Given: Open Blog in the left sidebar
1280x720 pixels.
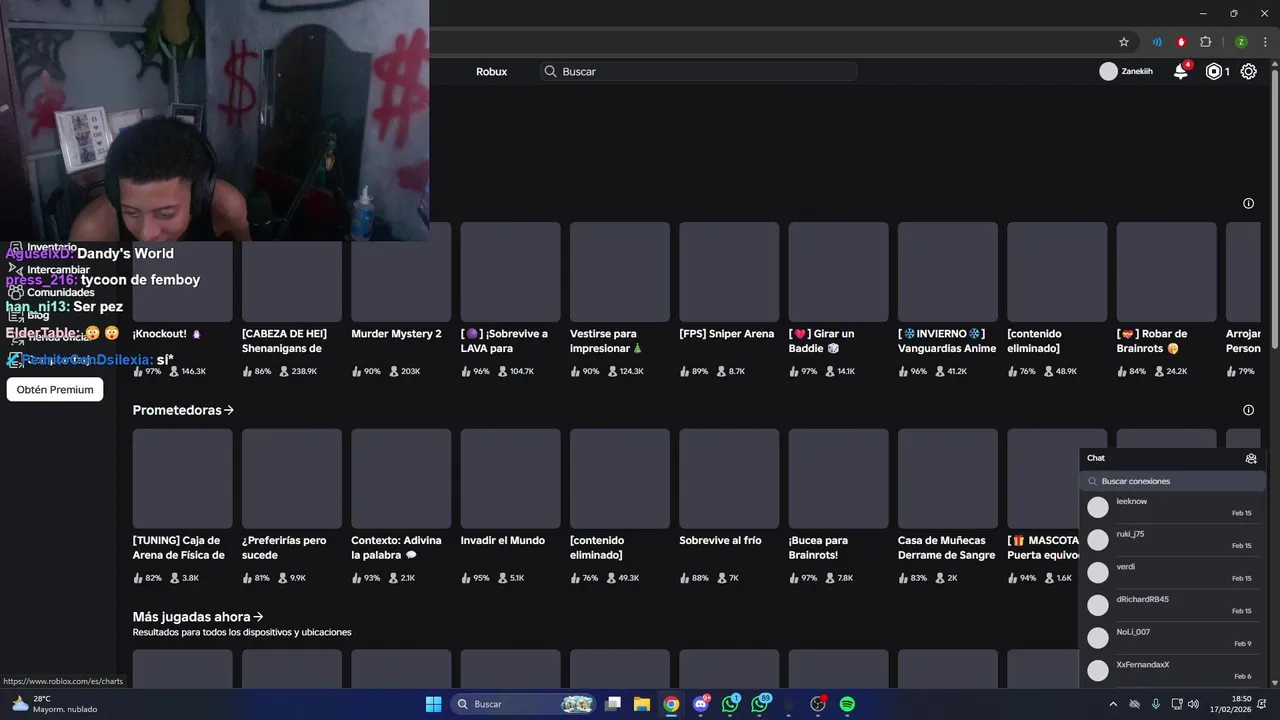Looking at the screenshot, I should pyautogui.click(x=38, y=315).
